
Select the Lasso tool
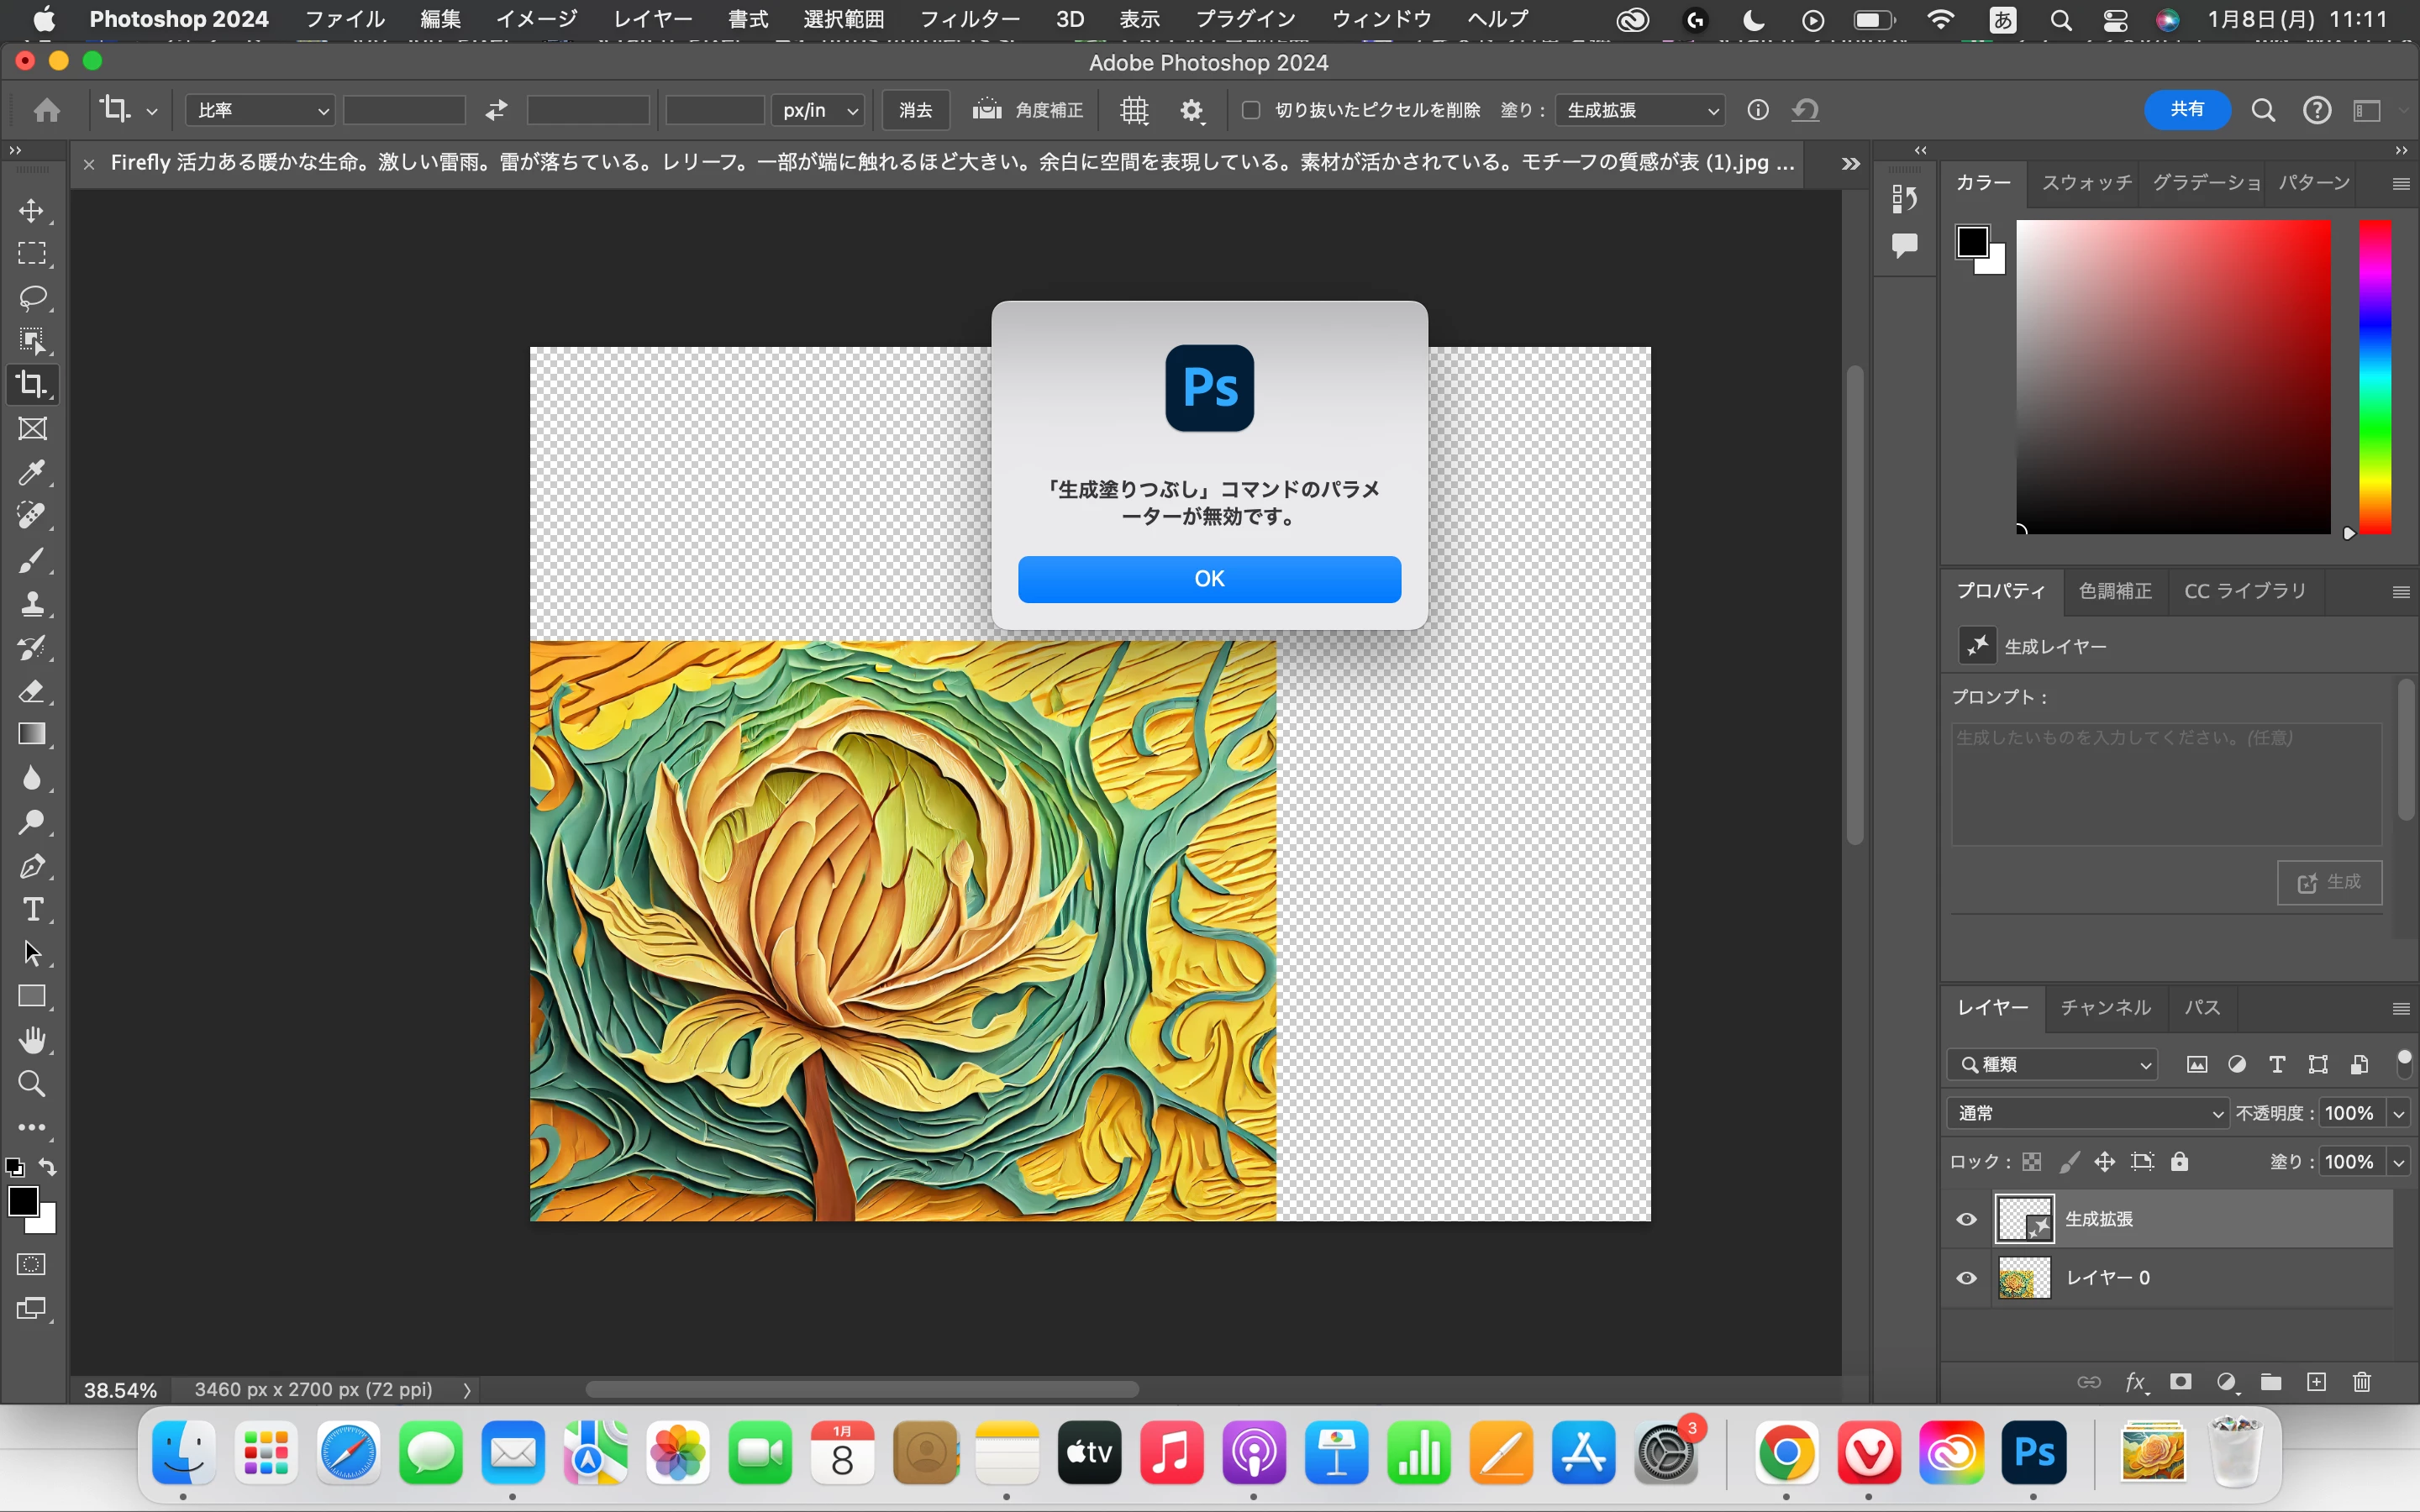pos(32,298)
